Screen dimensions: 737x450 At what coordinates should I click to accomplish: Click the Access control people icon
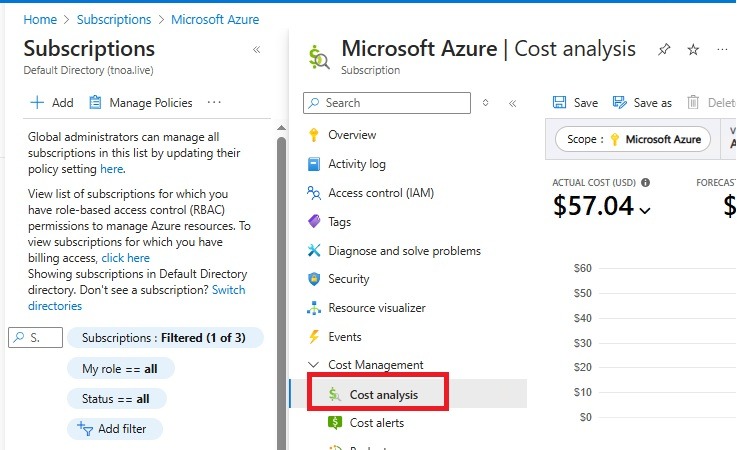coord(314,193)
